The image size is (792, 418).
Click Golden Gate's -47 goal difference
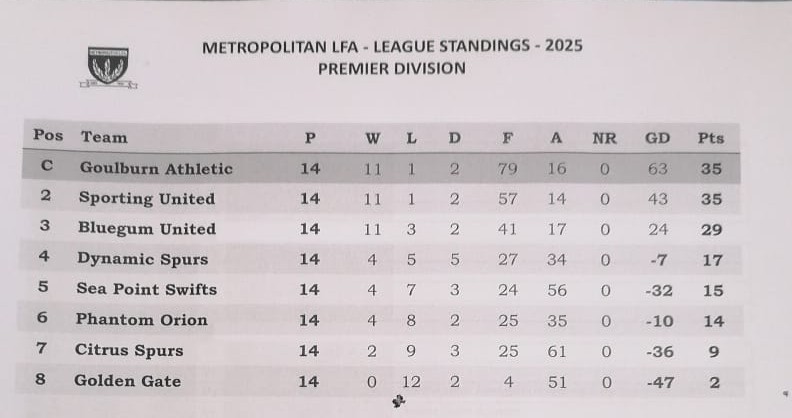click(657, 381)
